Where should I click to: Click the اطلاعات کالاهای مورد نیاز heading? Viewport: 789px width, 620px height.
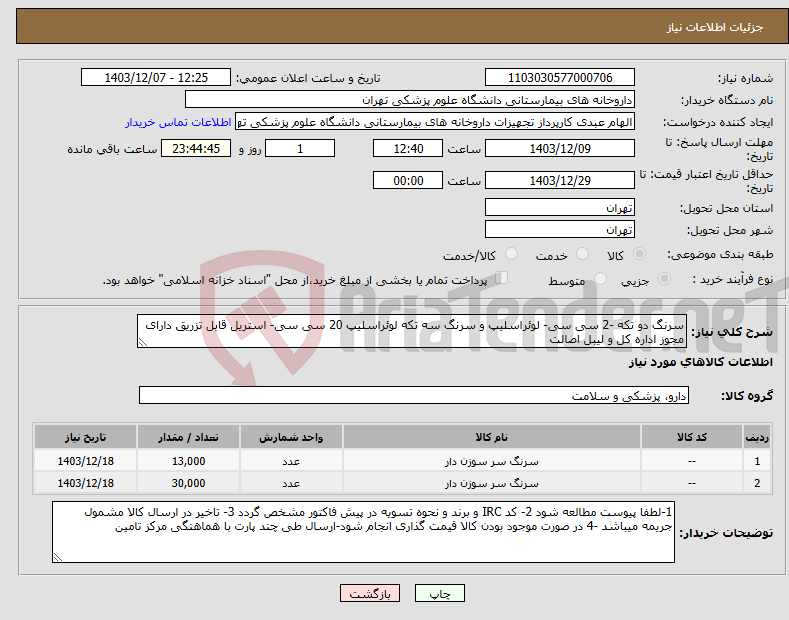pyautogui.click(x=700, y=362)
